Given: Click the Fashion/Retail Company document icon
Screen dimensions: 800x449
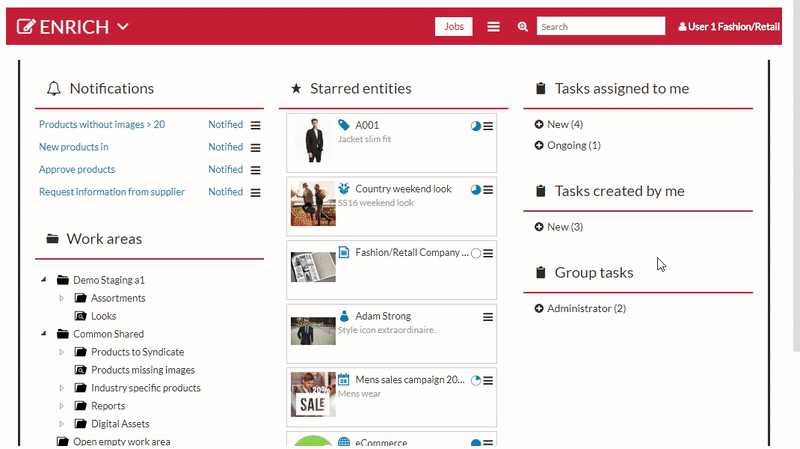Looking at the screenshot, I should pyautogui.click(x=344, y=252).
